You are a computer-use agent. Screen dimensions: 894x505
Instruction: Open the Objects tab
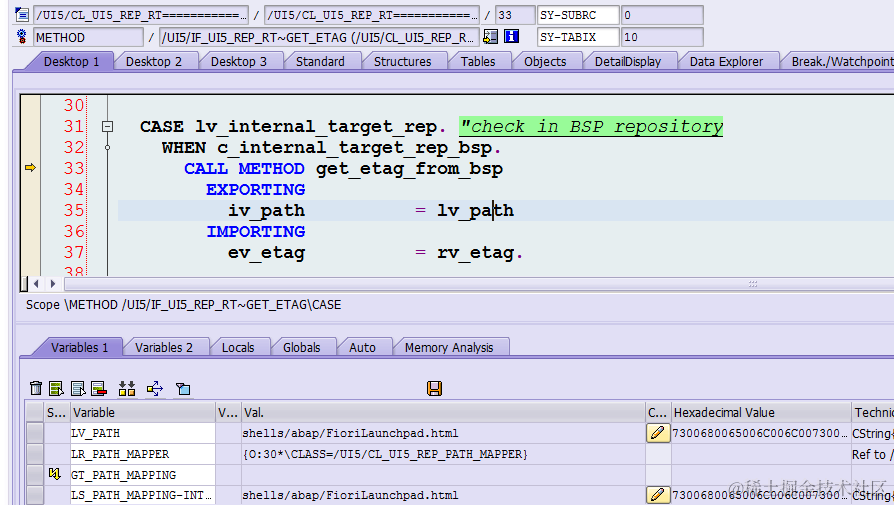click(544, 62)
